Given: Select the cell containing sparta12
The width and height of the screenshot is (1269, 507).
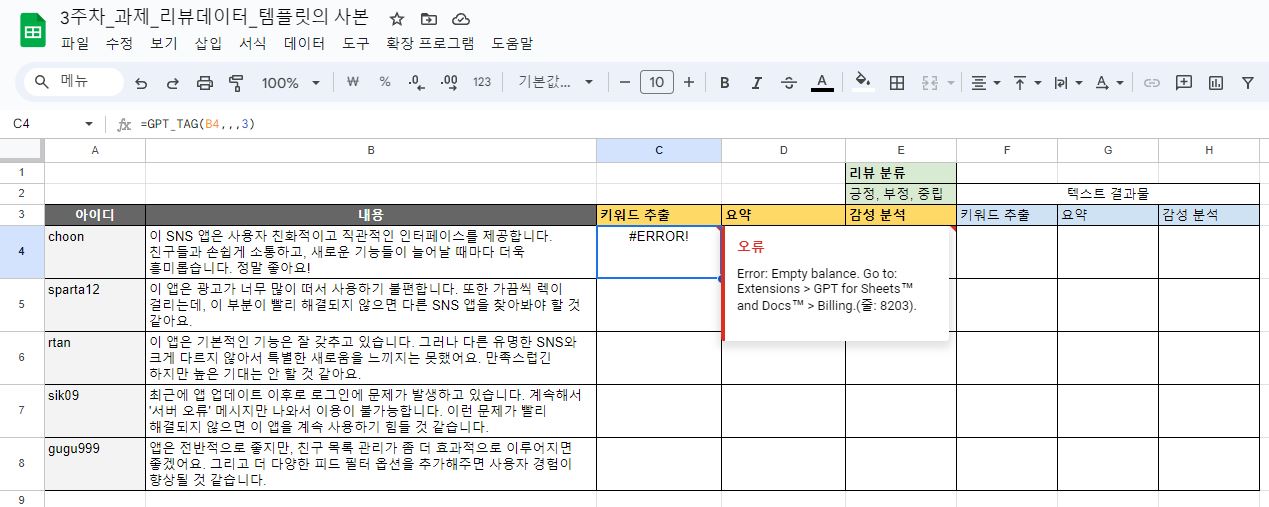Looking at the screenshot, I should [x=95, y=305].
